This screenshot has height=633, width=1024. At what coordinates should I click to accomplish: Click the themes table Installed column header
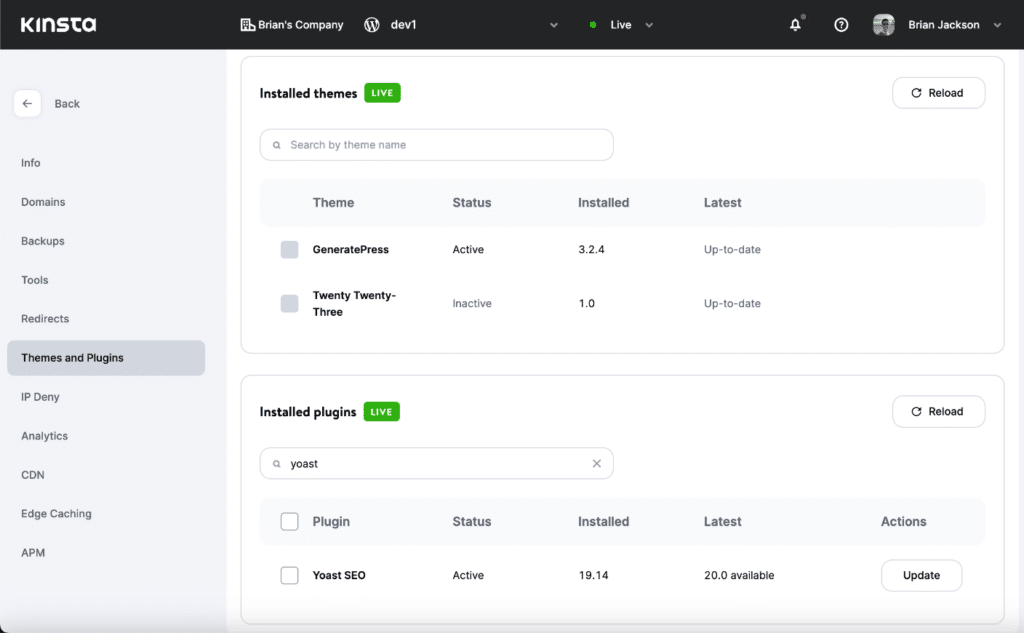[603, 203]
